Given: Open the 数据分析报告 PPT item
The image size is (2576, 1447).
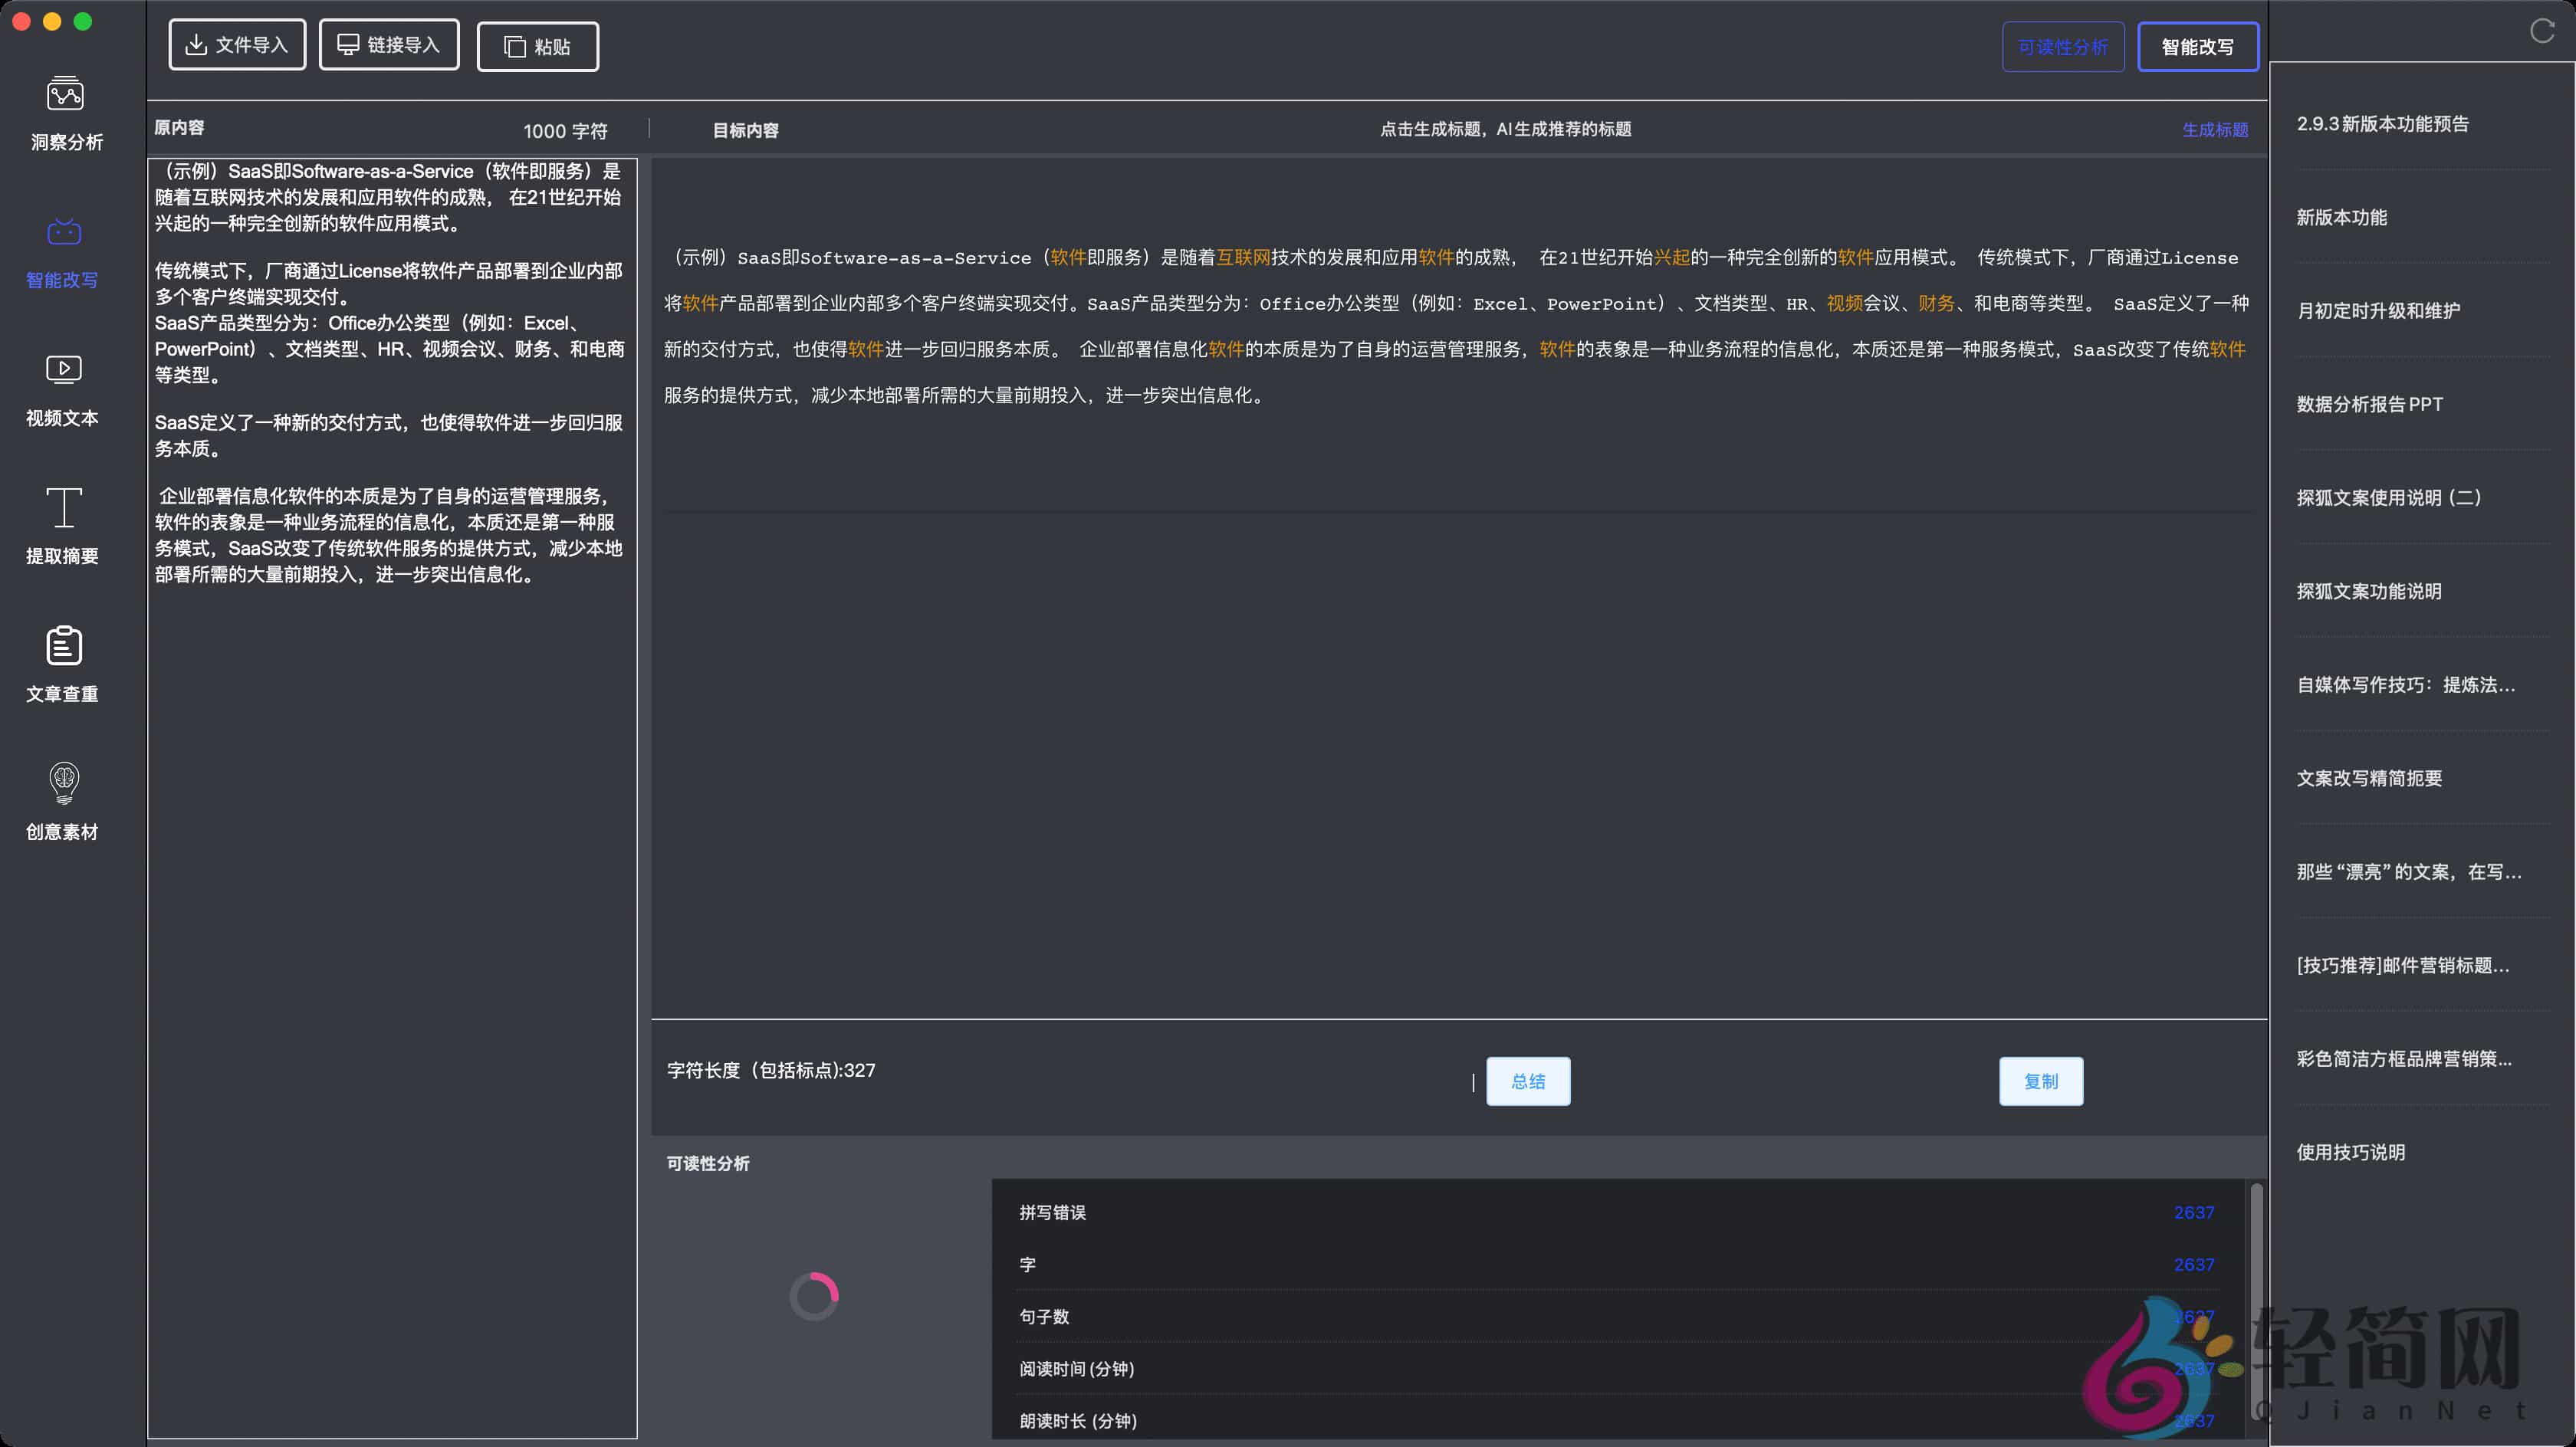Looking at the screenshot, I should click(2368, 404).
